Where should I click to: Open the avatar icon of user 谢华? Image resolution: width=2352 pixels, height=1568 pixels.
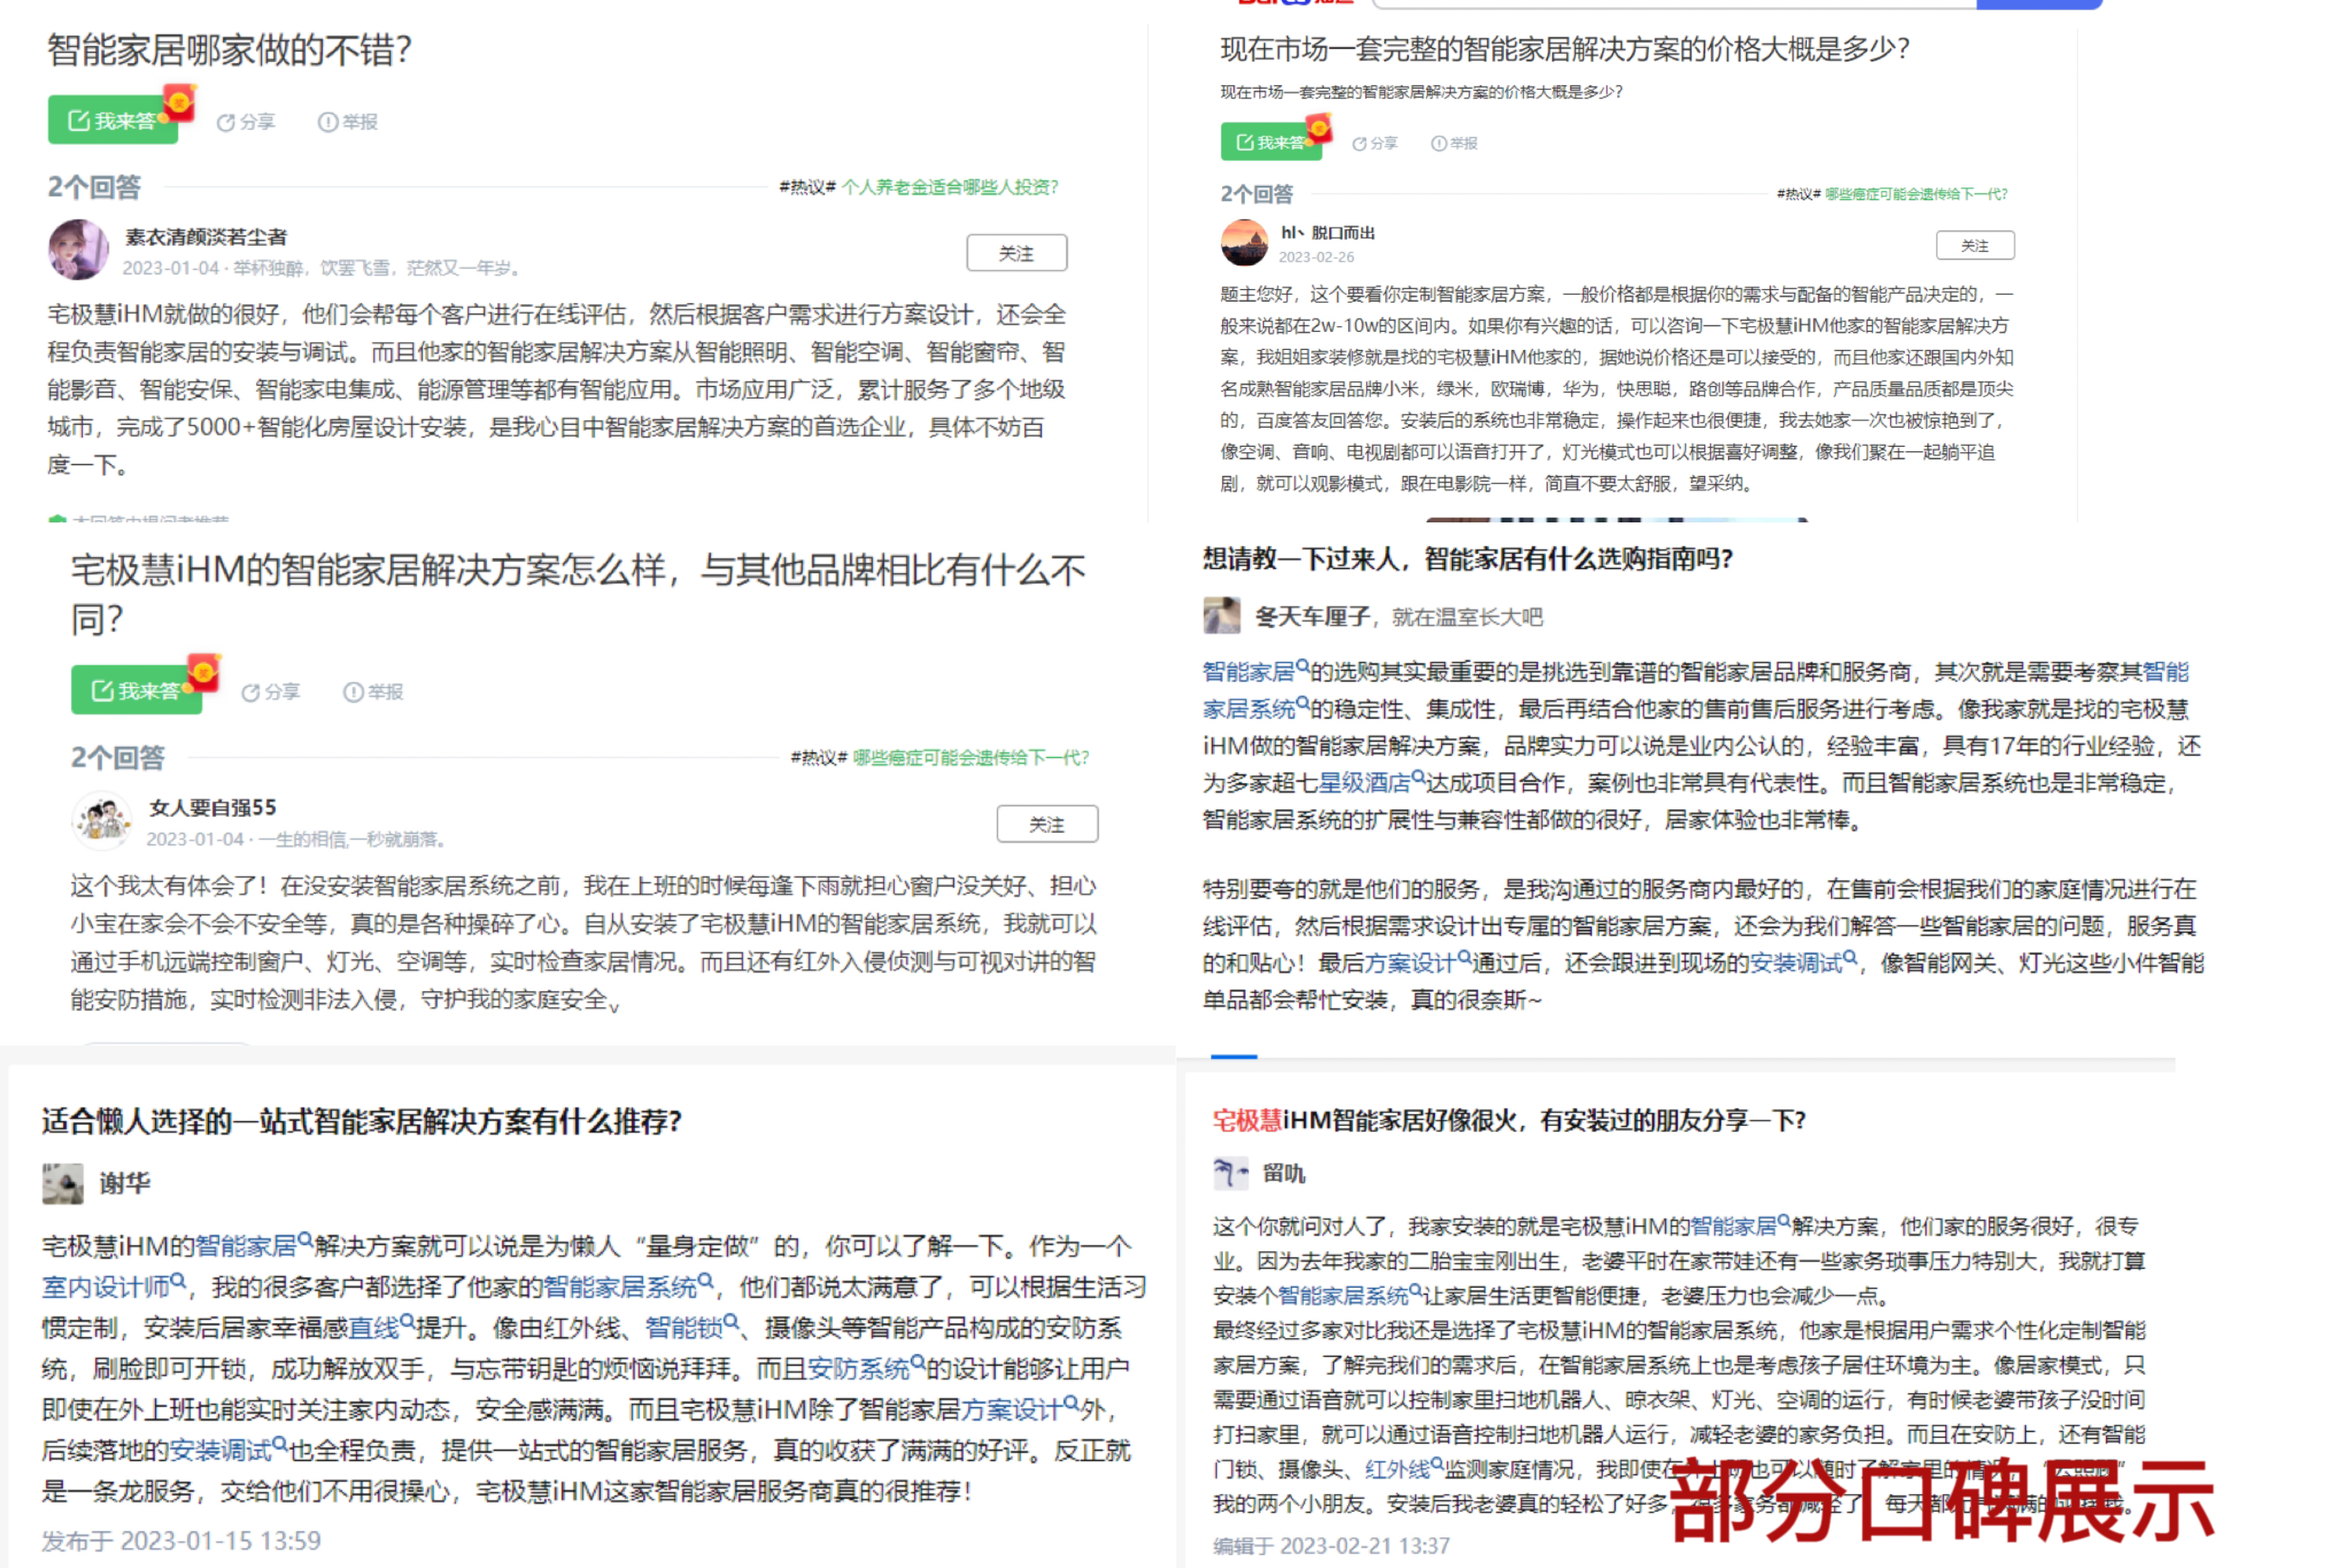(x=63, y=1183)
